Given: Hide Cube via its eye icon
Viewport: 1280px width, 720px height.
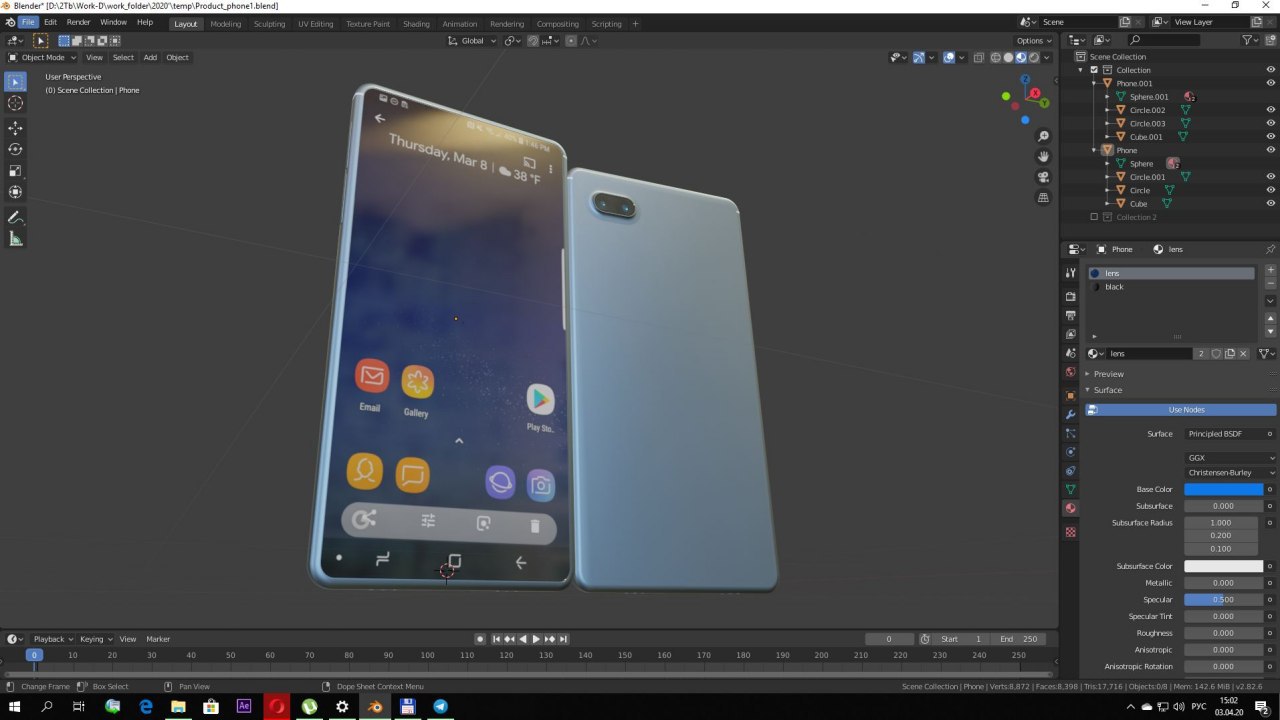Looking at the screenshot, I should [x=1271, y=203].
